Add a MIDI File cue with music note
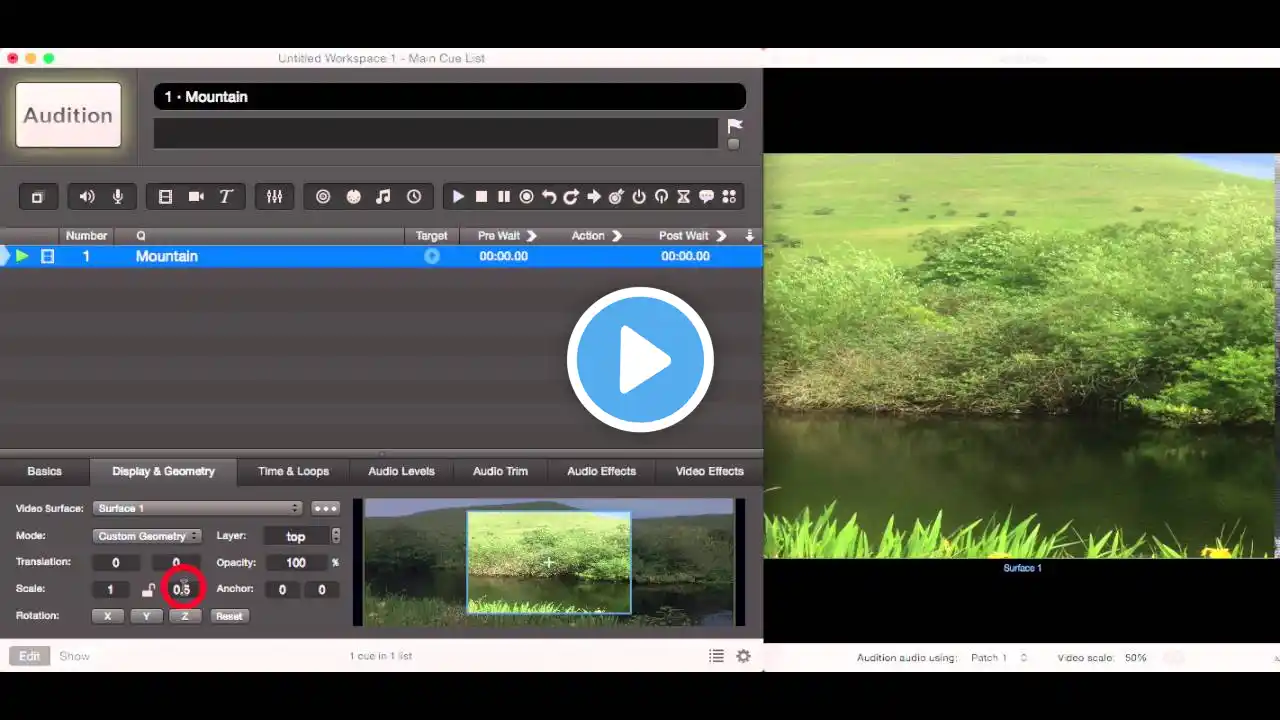 383,197
